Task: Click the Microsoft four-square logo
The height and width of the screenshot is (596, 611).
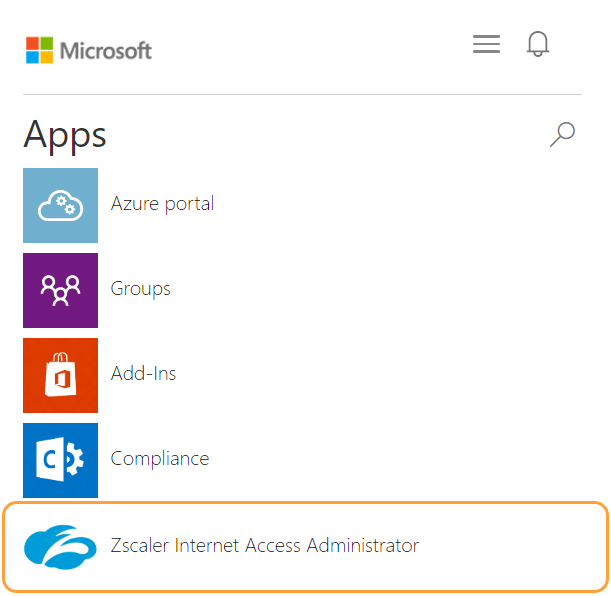Action: point(39,50)
